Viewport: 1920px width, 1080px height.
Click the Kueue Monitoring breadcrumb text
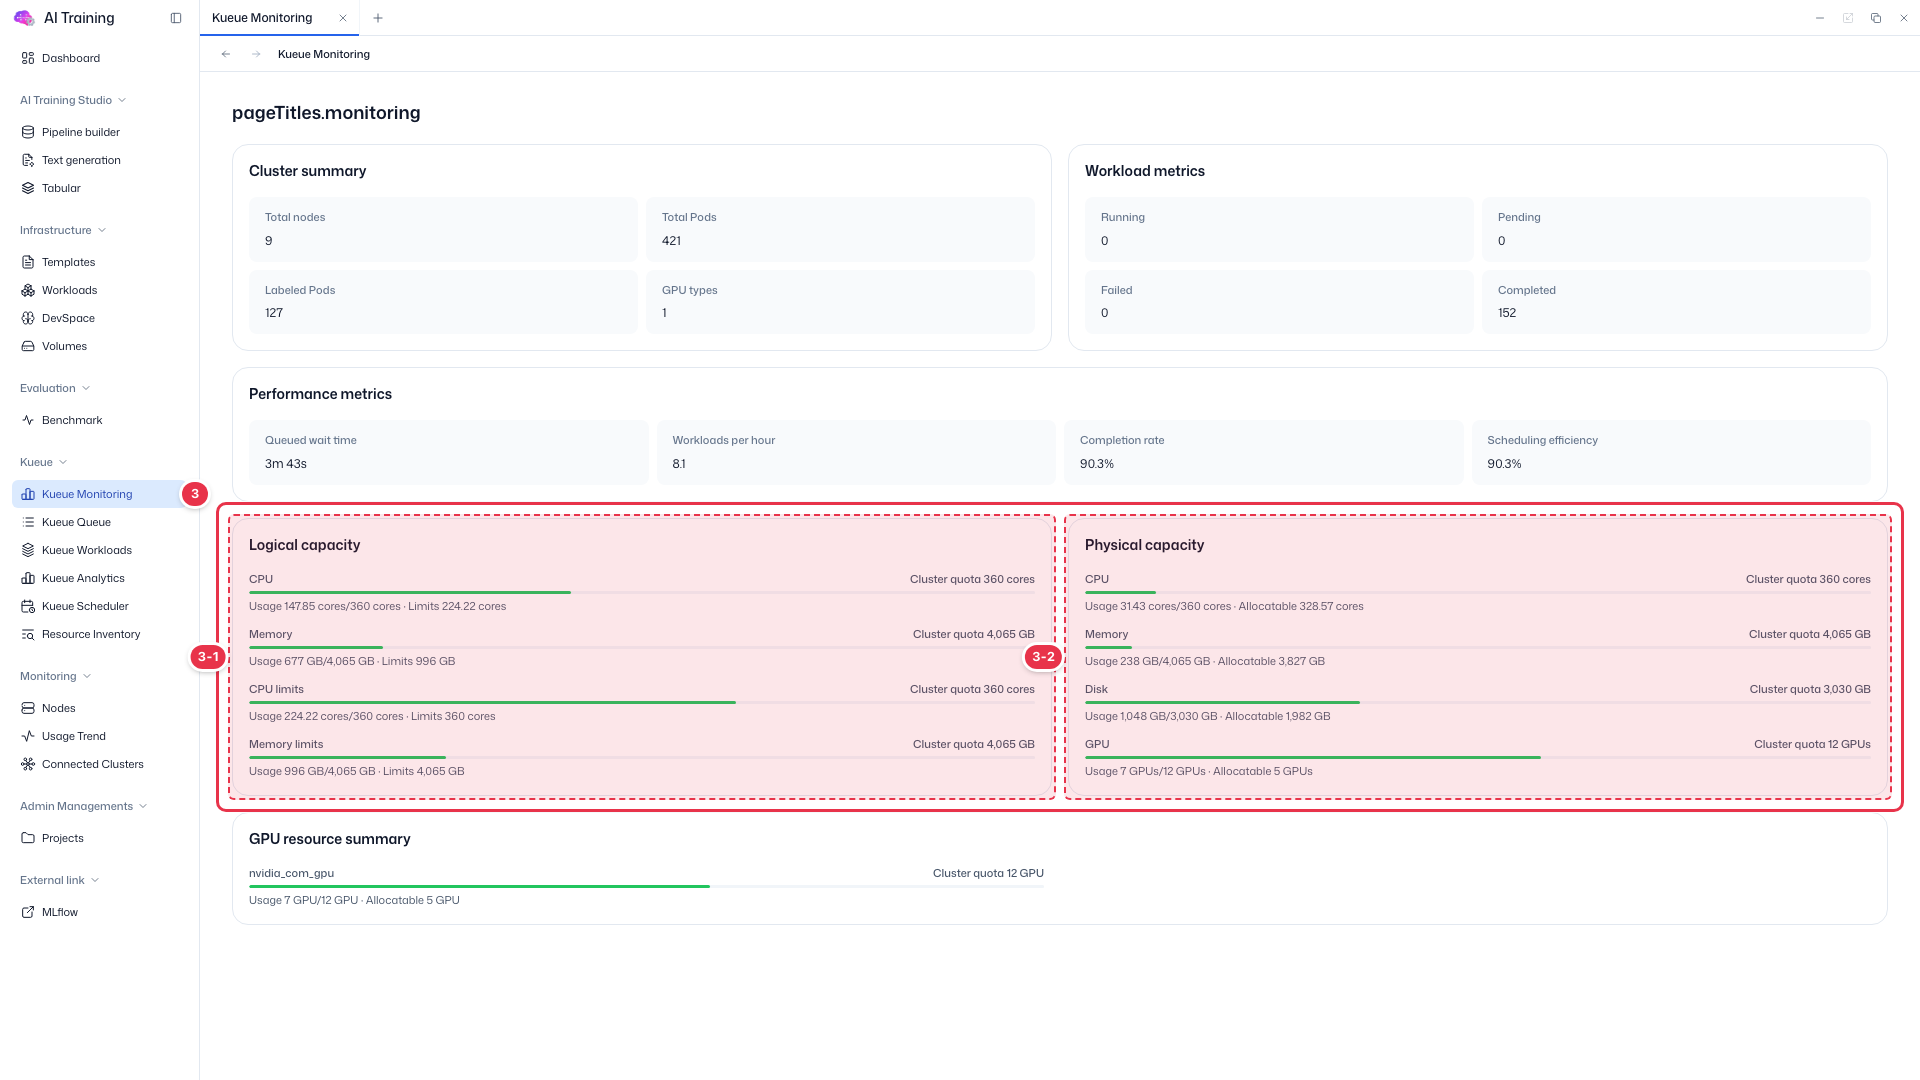pyautogui.click(x=324, y=54)
